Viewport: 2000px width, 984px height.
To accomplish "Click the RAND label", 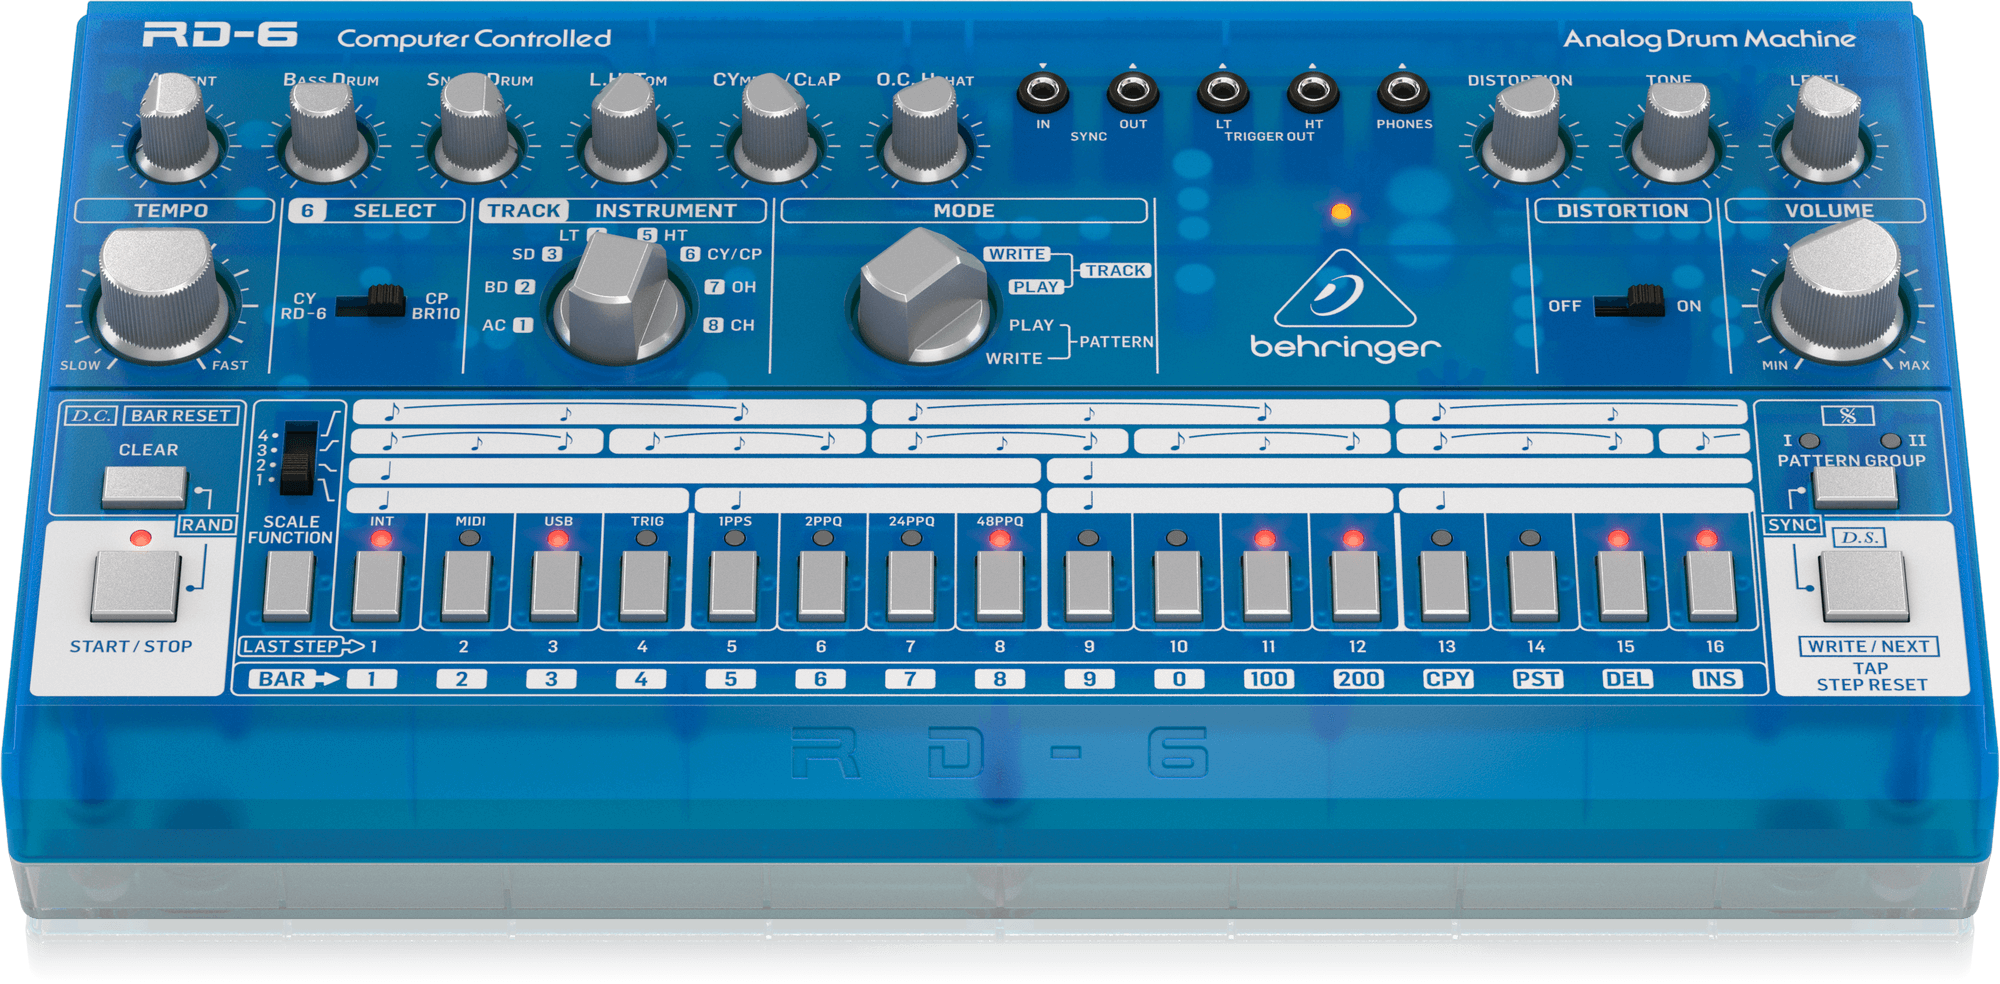I will [207, 525].
